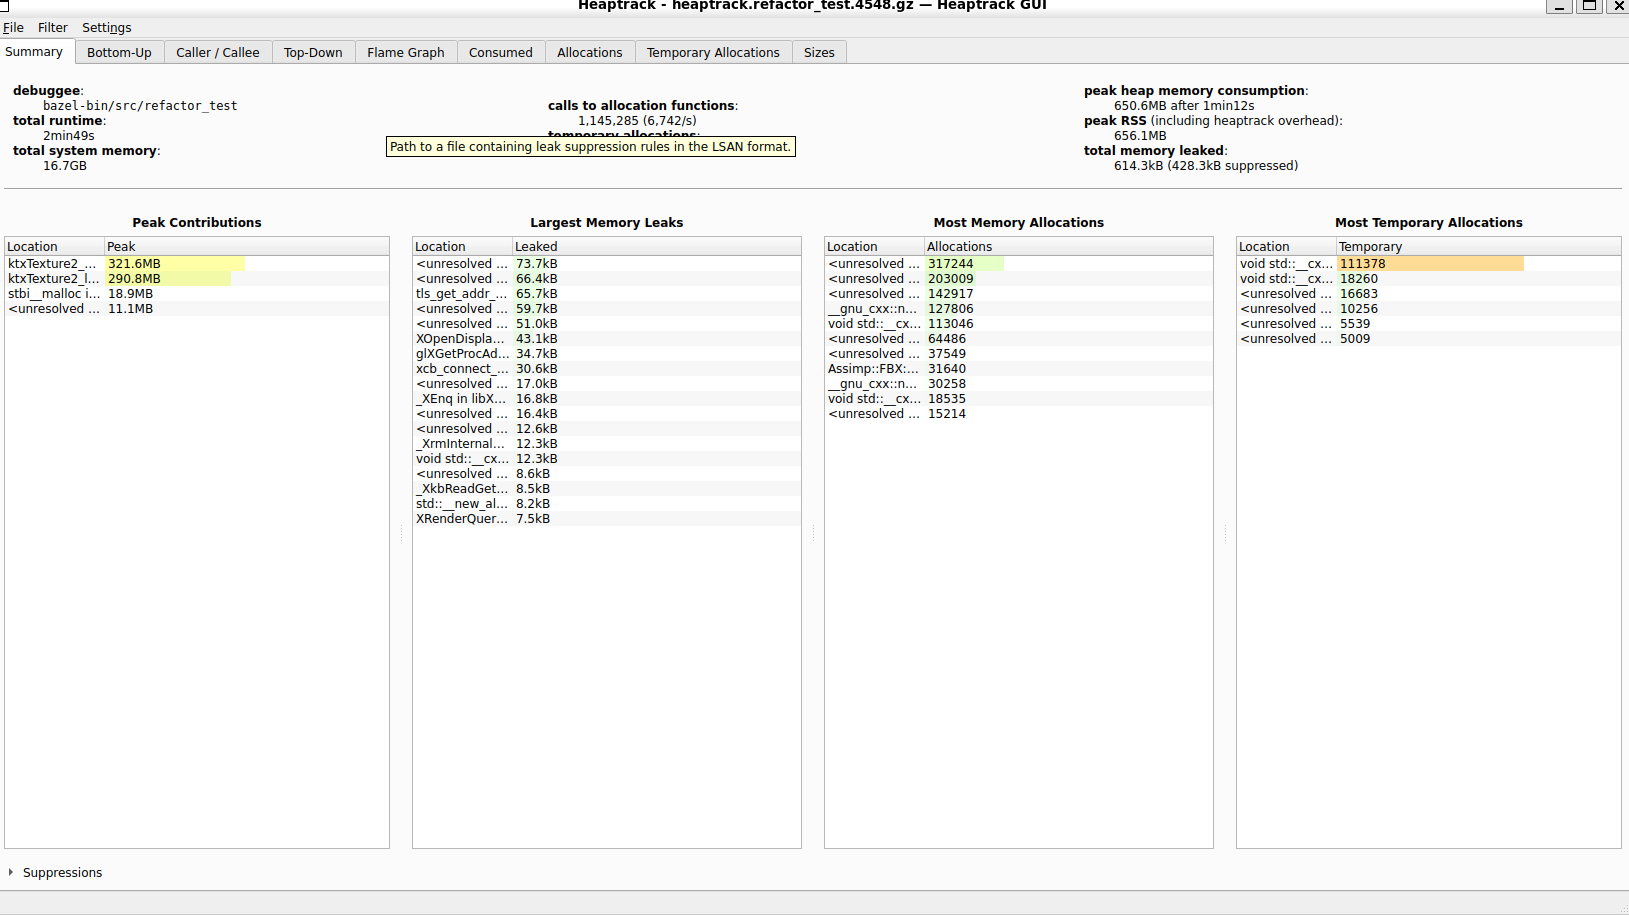Image resolution: width=1629 pixels, height=915 pixels.
Task: Open the Temporary Allocations tab
Action: point(712,53)
